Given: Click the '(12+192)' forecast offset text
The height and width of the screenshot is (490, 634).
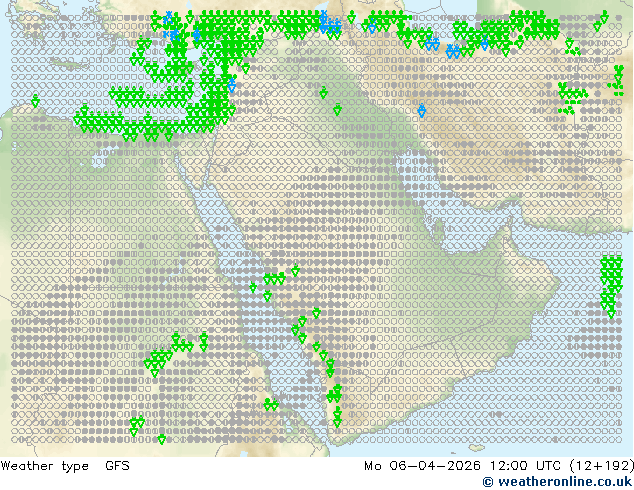Looking at the screenshot, I should [x=602, y=466].
